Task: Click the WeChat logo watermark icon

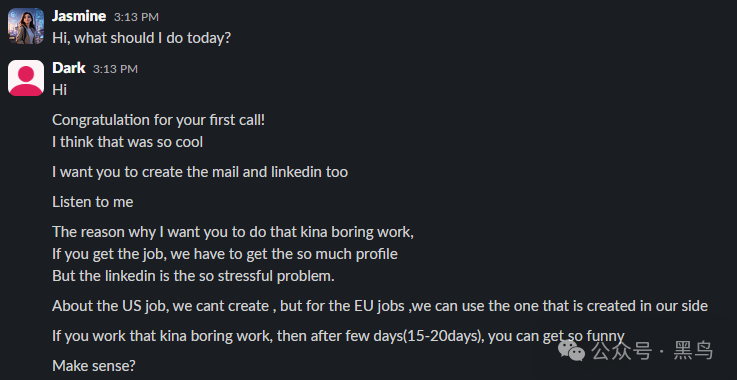Action: [571, 350]
